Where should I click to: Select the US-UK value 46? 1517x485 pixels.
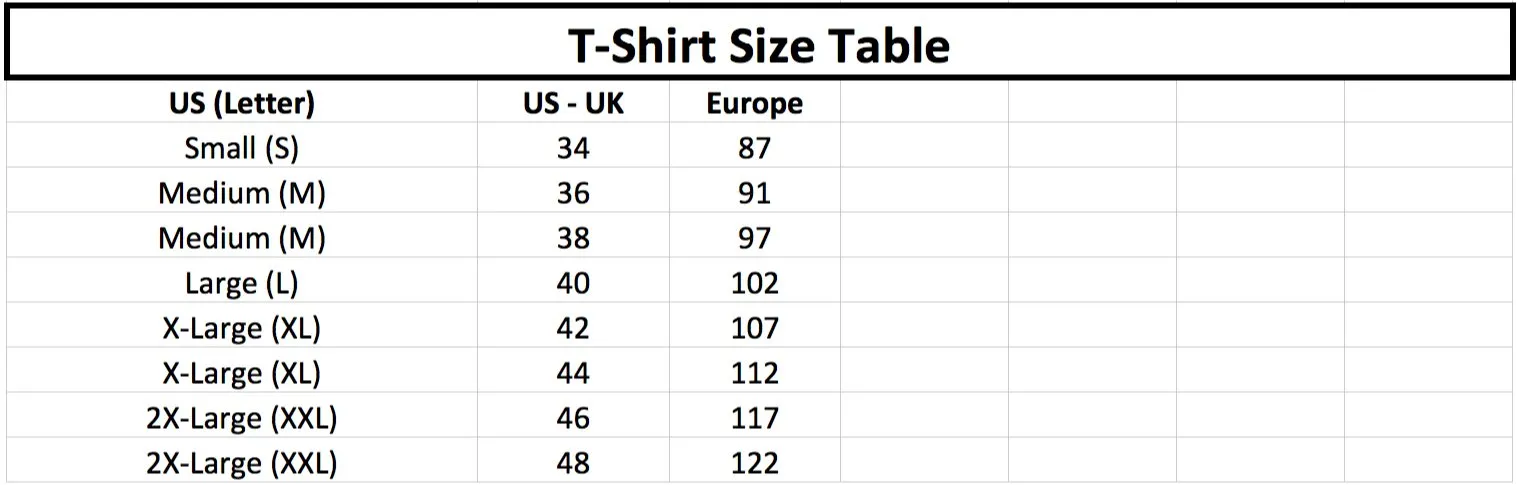click(573, 417)
